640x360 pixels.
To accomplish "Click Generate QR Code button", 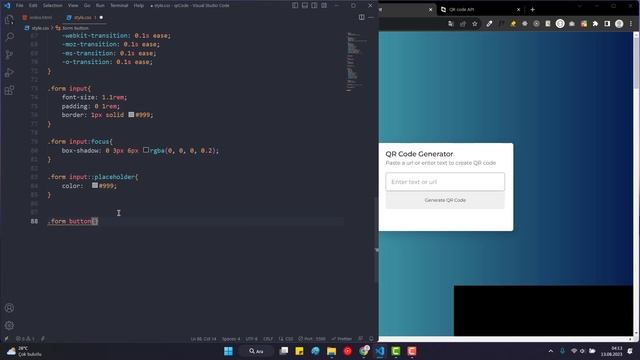I will (x=445, y=200).
